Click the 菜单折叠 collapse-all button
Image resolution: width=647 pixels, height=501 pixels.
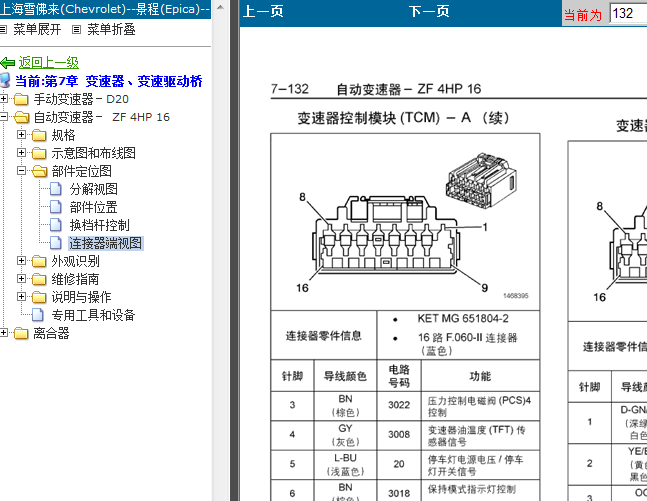(x=111, y=29)
